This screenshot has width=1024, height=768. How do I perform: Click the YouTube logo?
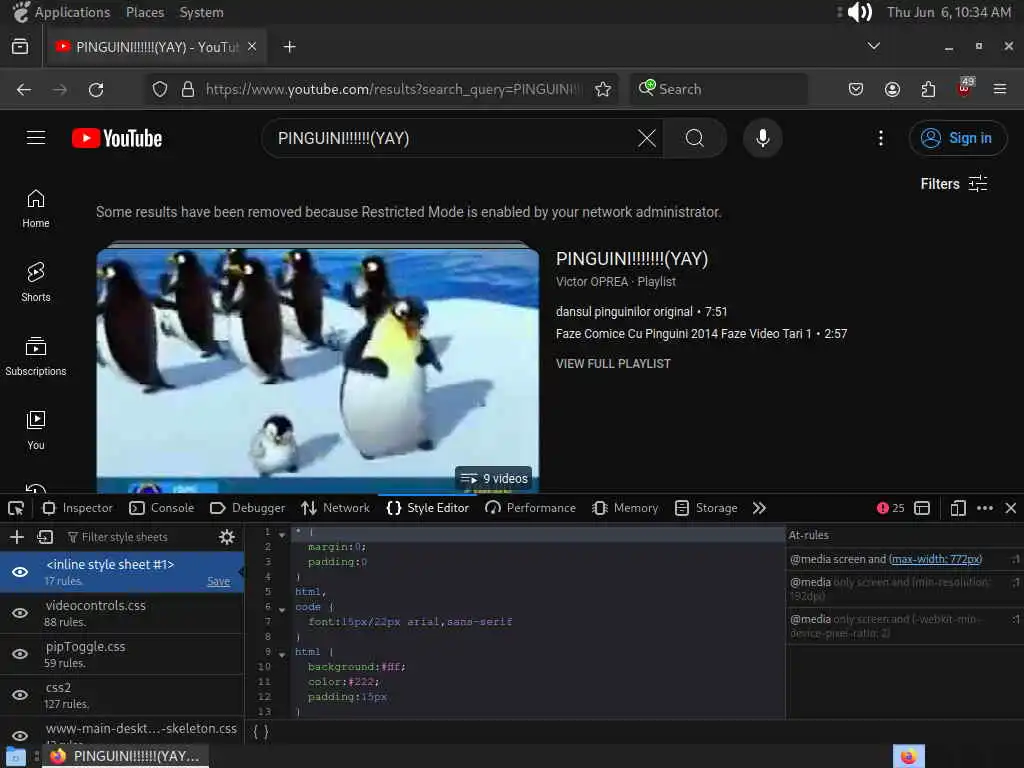tap(117, 138)
